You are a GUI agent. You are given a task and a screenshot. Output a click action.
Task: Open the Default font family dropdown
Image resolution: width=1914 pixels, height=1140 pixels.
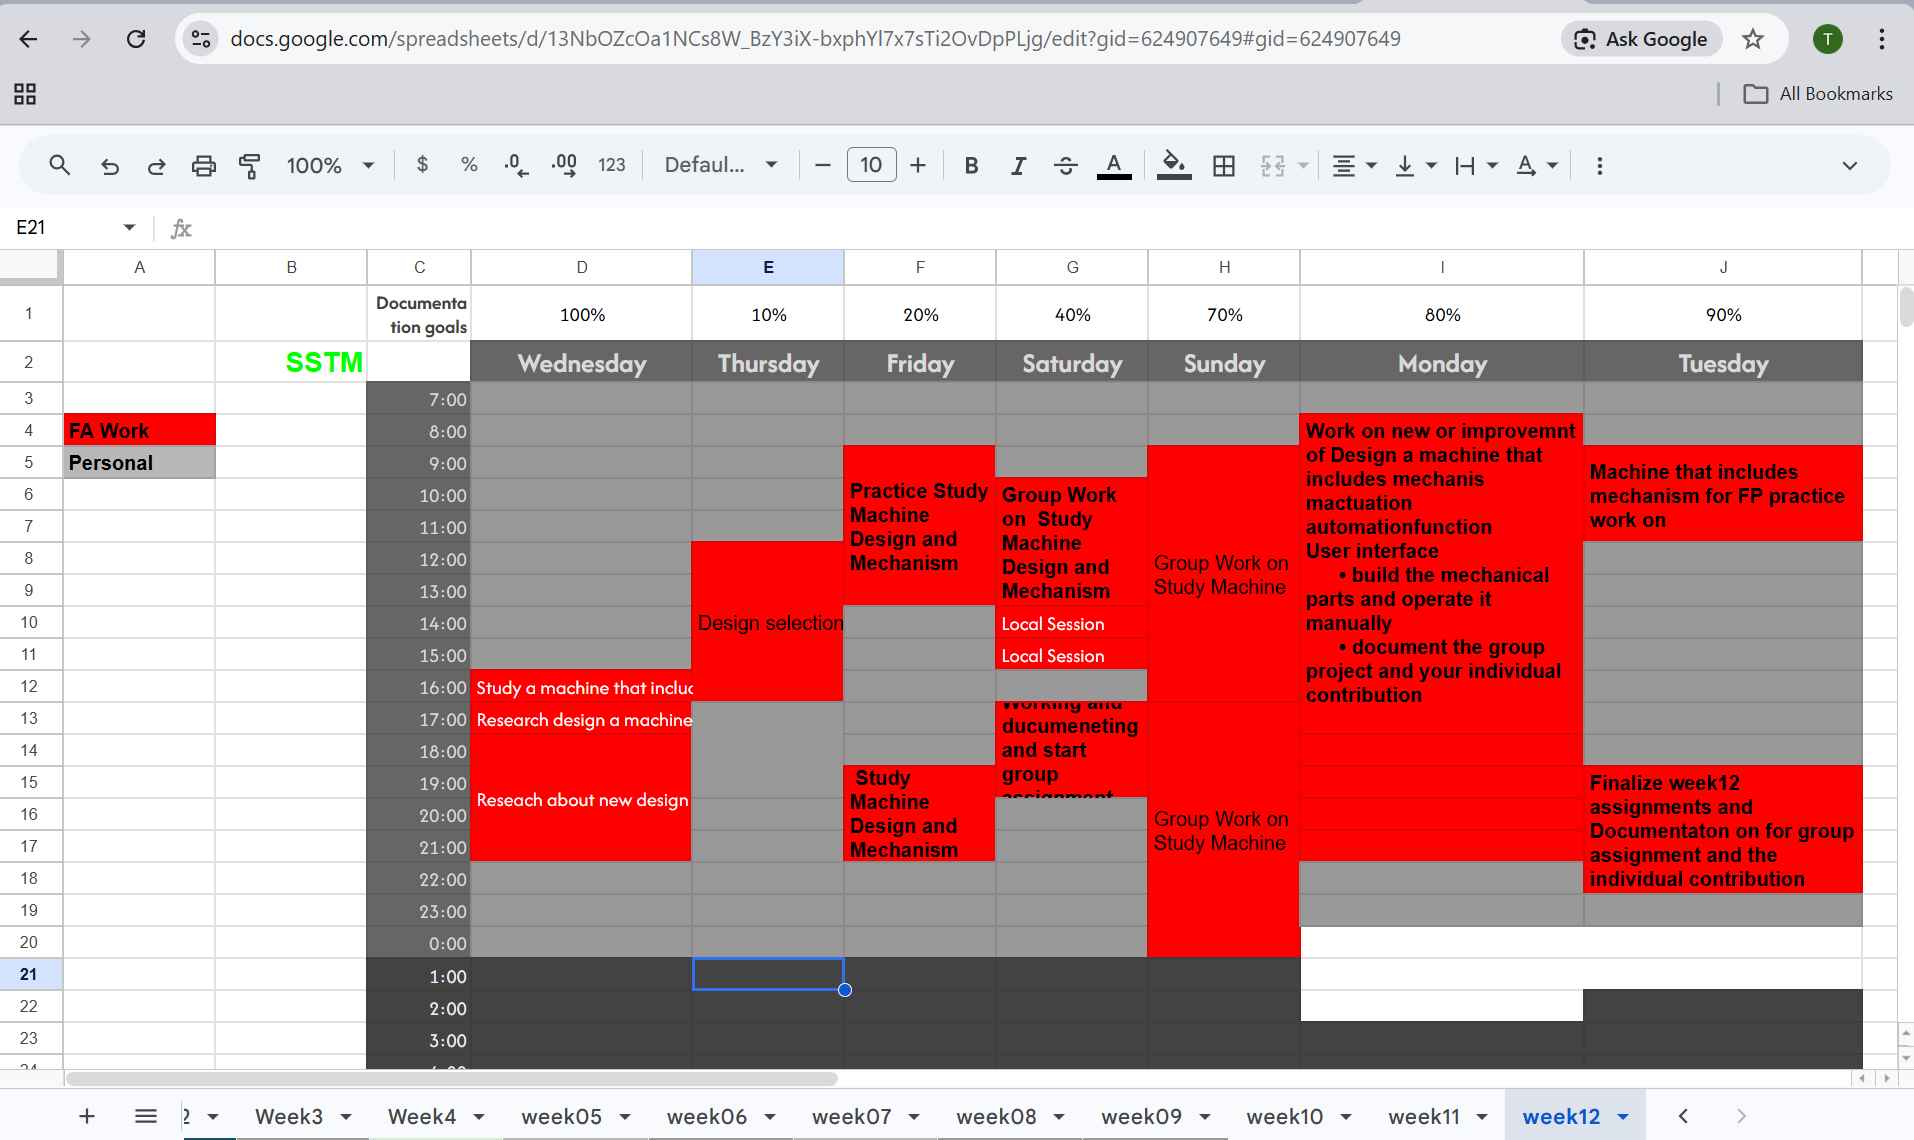coord(721,165)
